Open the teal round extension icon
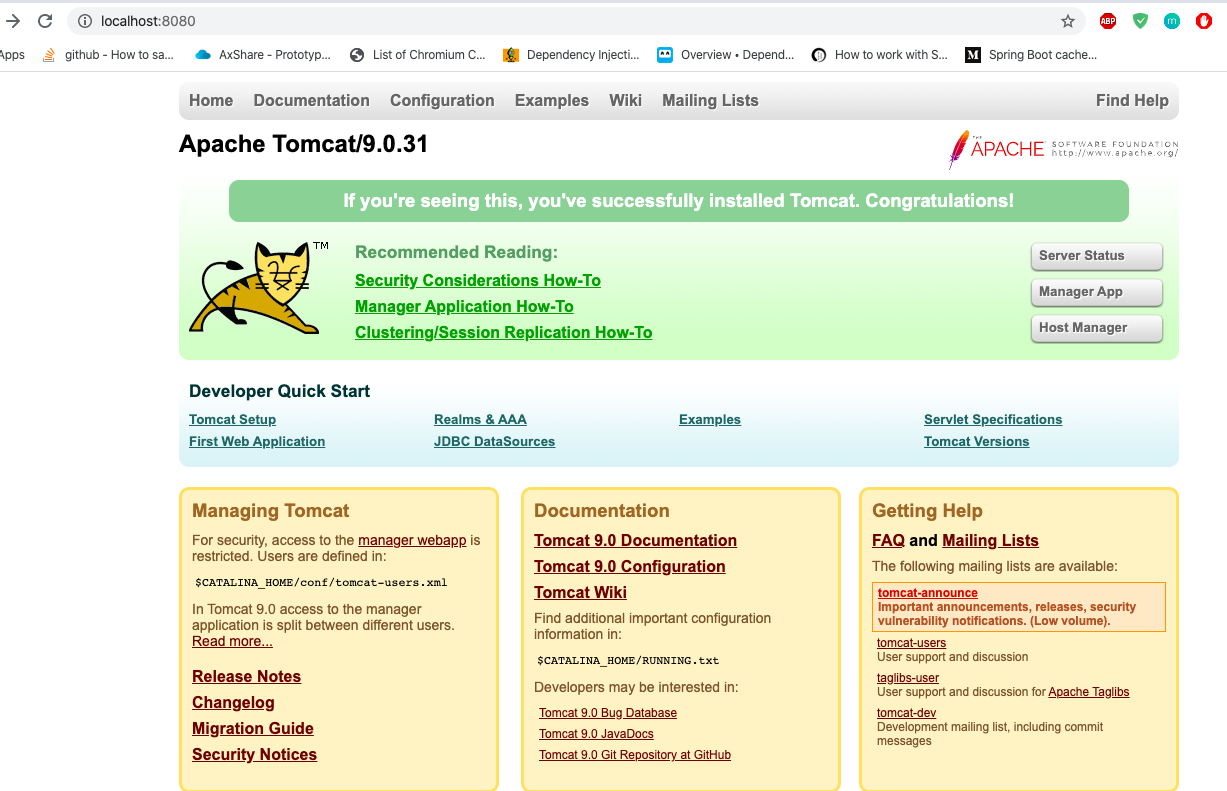Viewport: 1227px width, 791px height. [1172, 21]
